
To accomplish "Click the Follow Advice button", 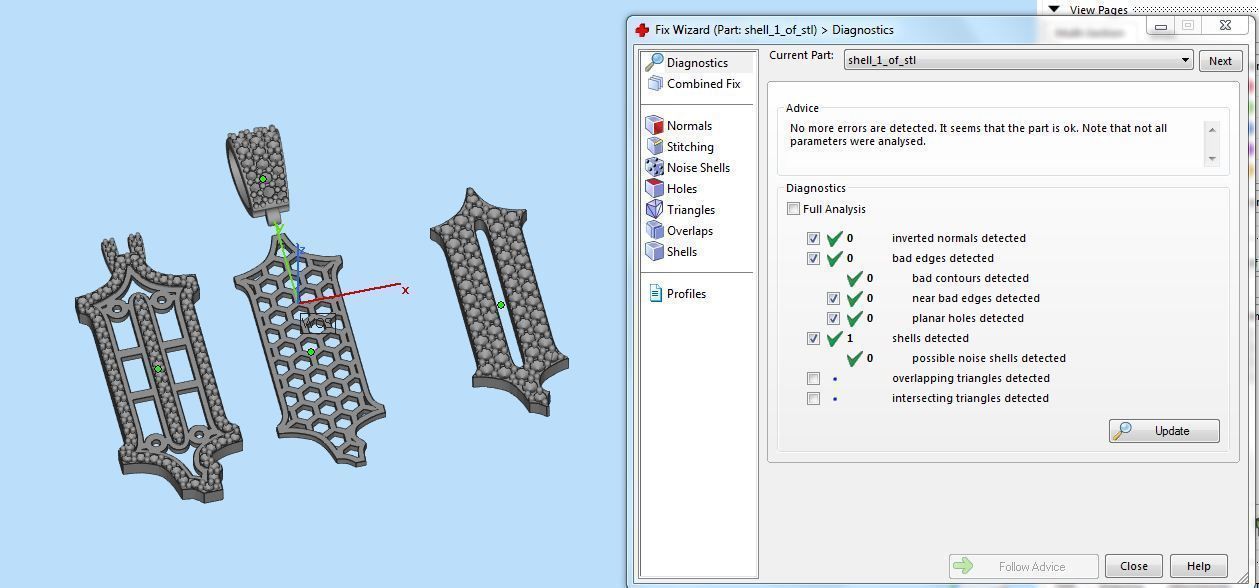I will pyautogui.click(x=1023, y=566).
